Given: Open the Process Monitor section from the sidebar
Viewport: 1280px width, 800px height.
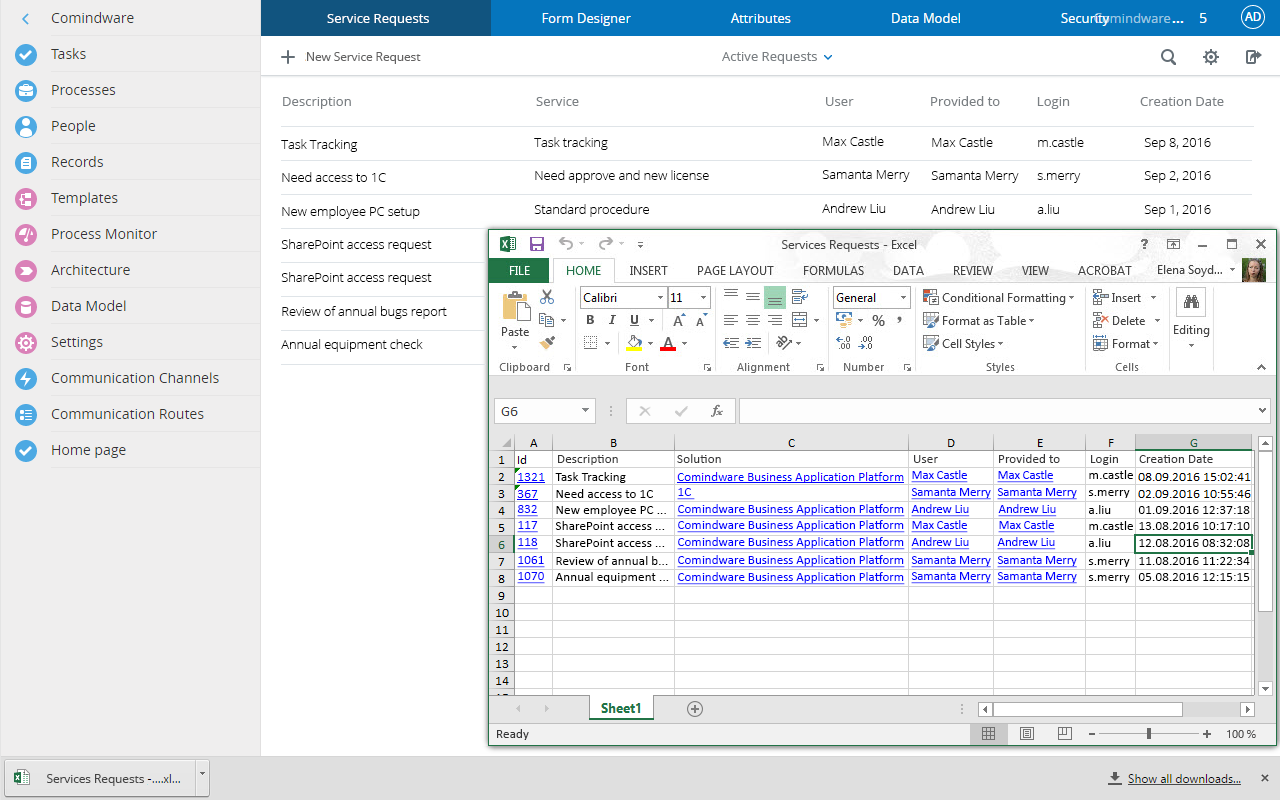Looking at the screenshot, I should 105,234.
